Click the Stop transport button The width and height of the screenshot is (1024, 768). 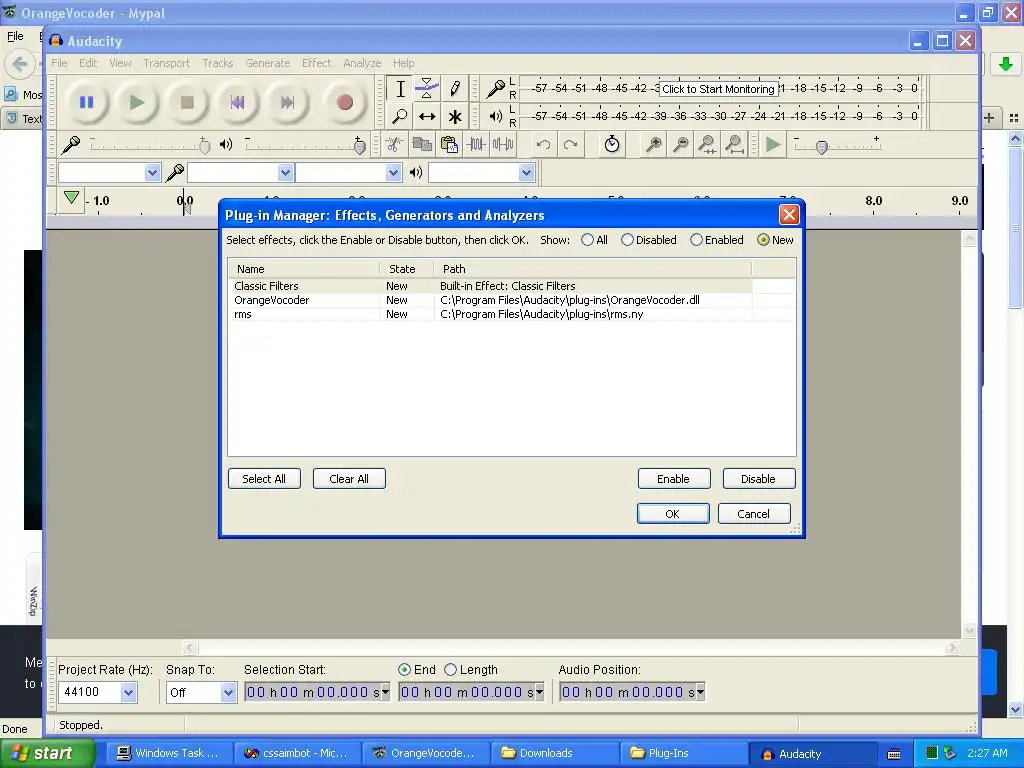coord(187,103)
